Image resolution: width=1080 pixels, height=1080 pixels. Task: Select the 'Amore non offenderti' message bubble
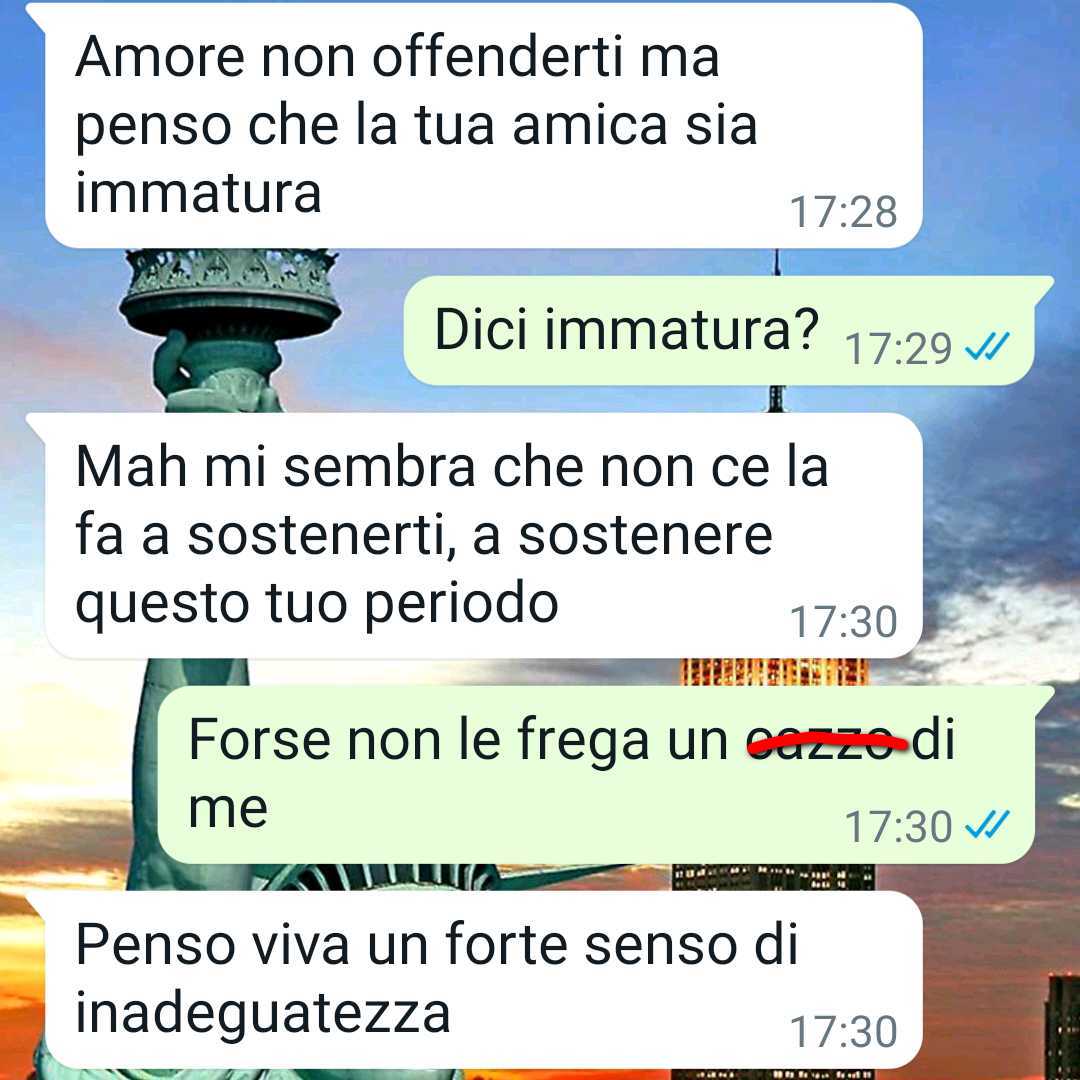[483, 125]
